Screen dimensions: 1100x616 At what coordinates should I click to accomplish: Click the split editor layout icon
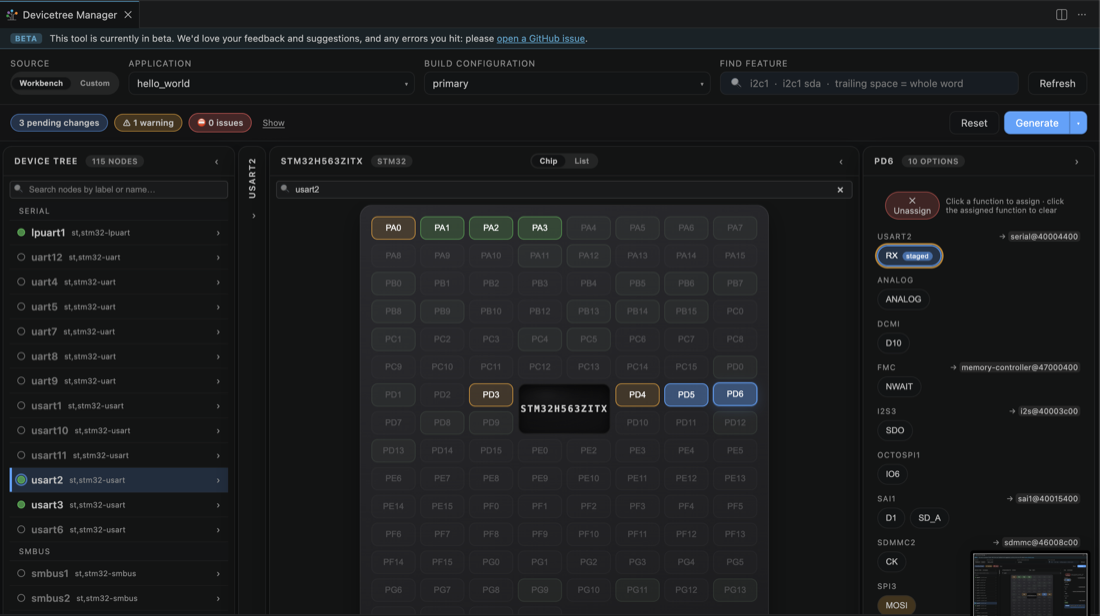pos(1061,15)
